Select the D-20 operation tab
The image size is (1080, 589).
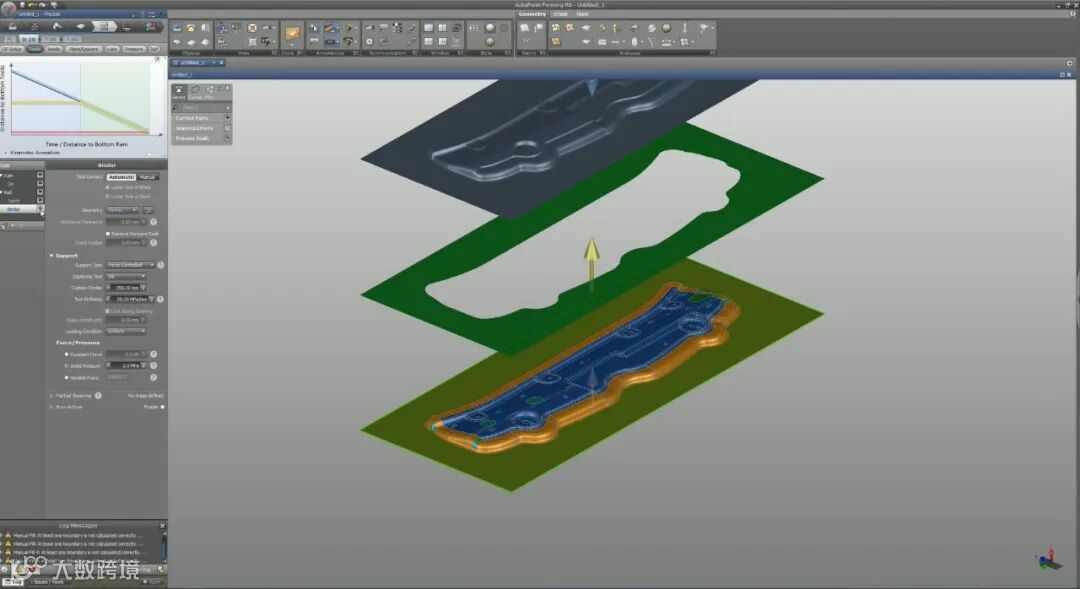[x=29, y=39]
